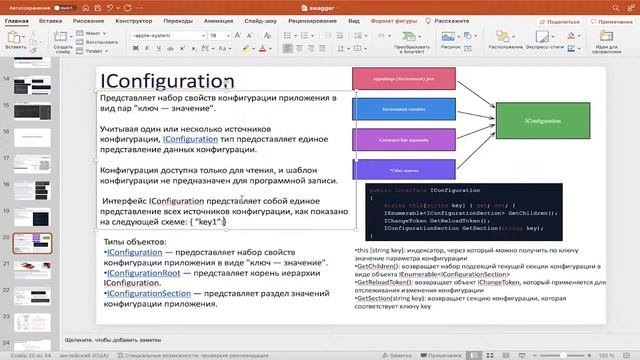Click the zoom slider handle

click(x=563, y=356)
